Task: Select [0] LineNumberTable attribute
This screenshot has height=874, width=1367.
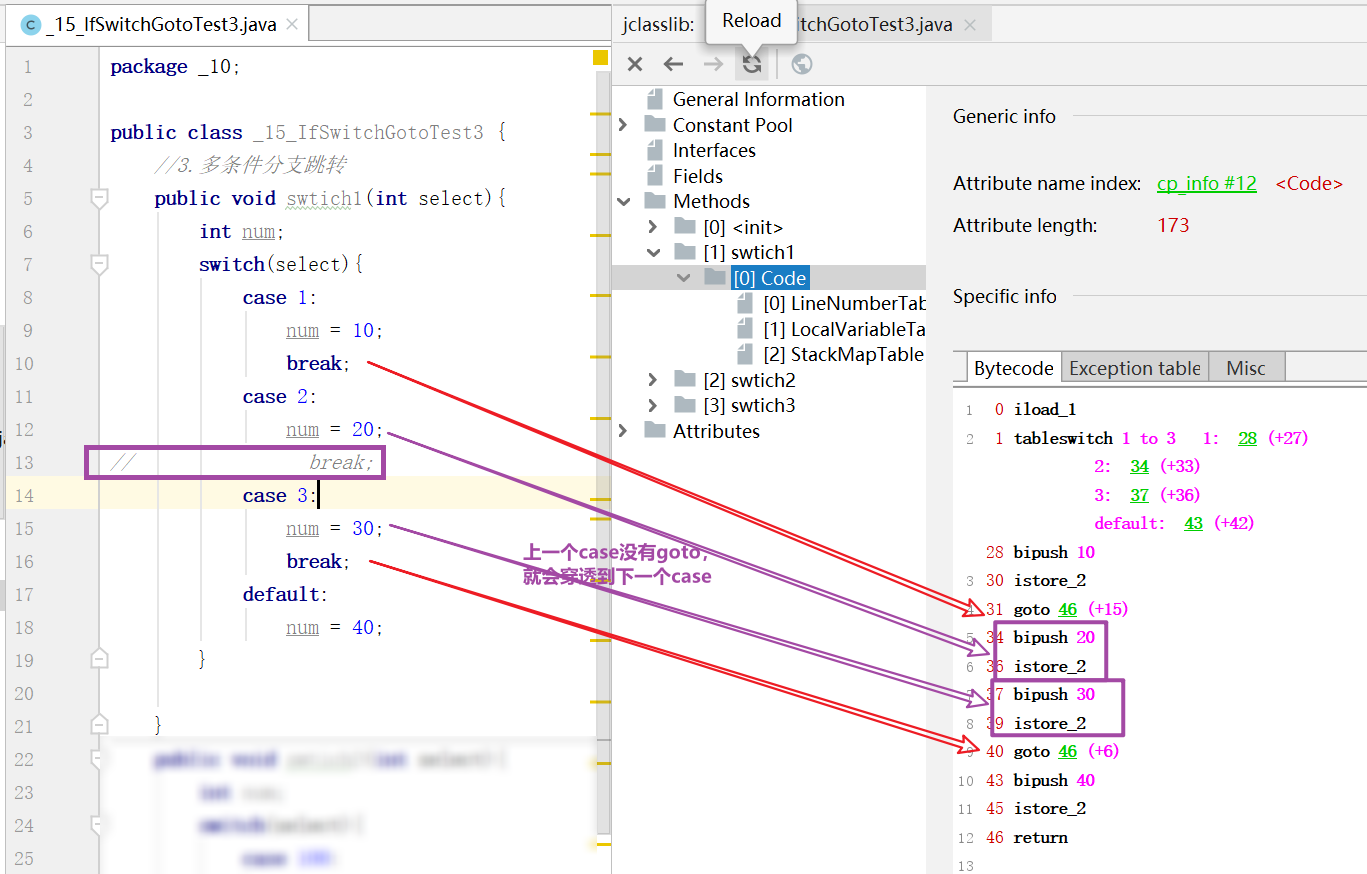Action: pos(844,303)
